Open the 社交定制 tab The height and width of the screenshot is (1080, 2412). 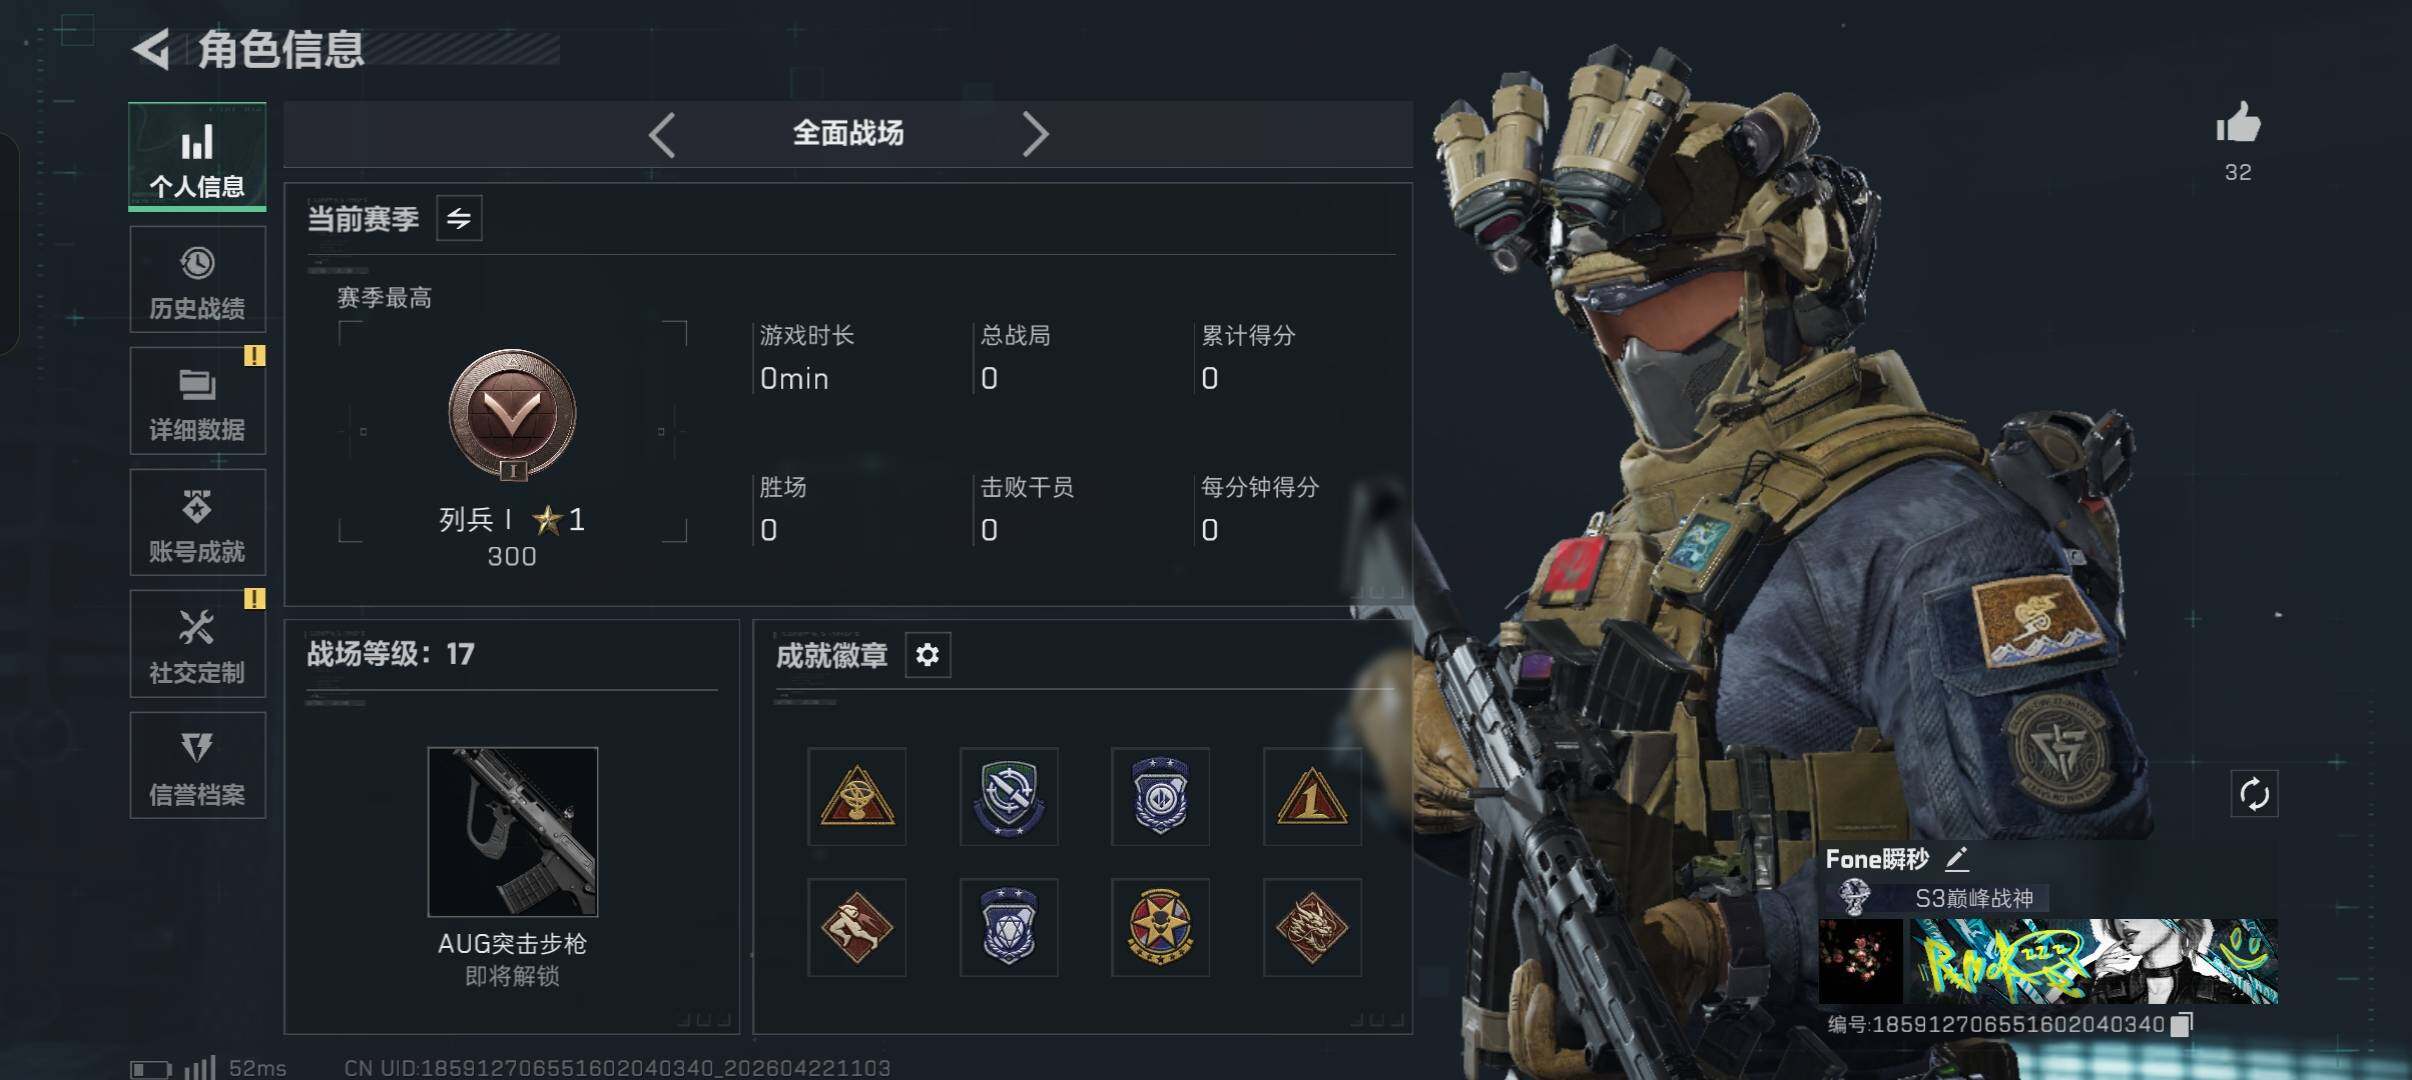[x=198, y=644]
